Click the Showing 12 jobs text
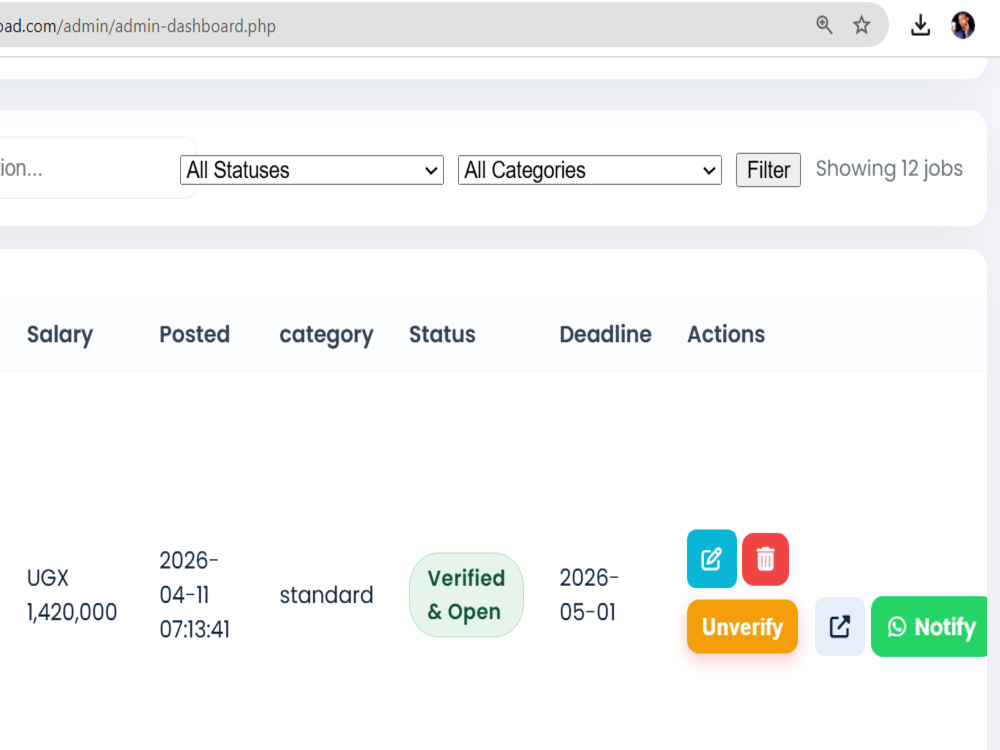1000x750 pixels. [889, 169]
